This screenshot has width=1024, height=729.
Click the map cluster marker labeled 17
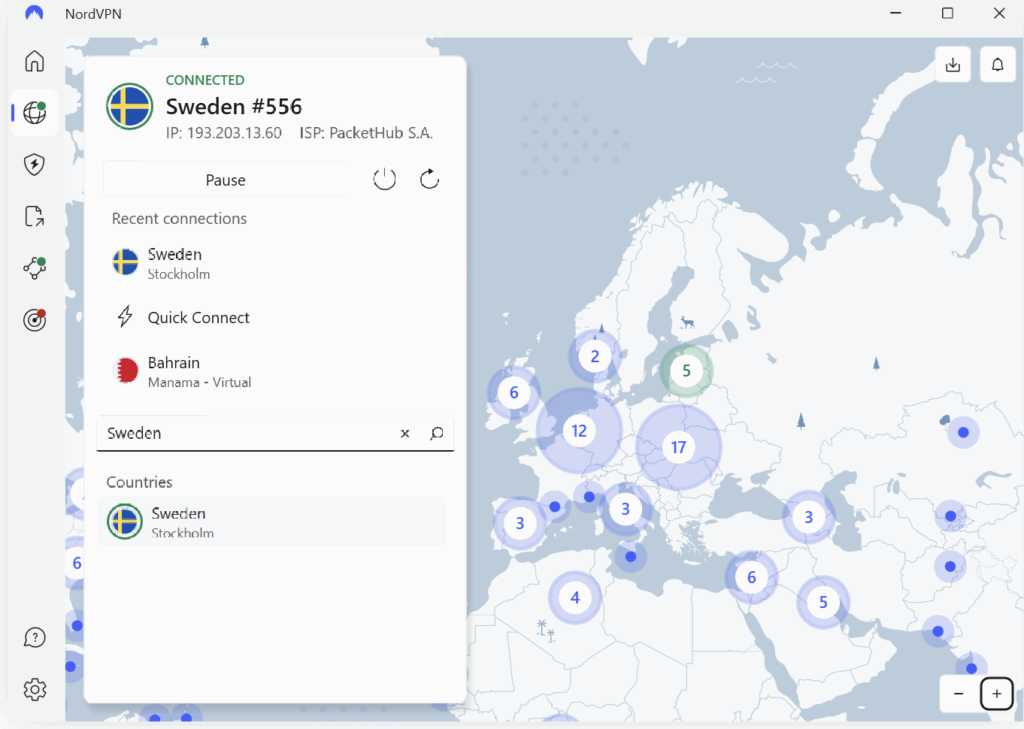(679, 447)
